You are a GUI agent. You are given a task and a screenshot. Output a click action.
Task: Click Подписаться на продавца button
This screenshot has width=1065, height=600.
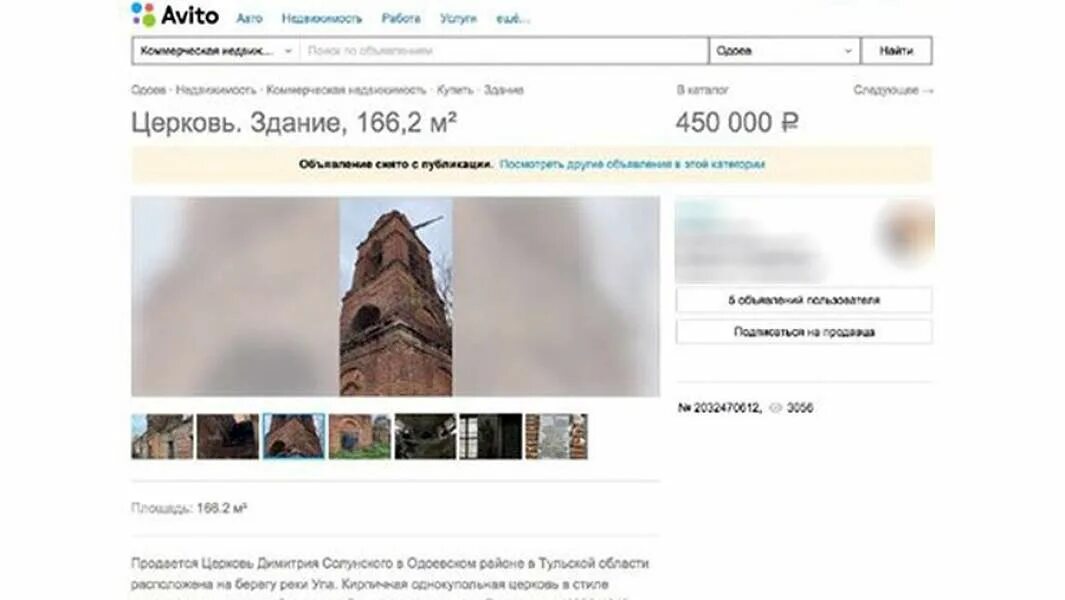(x=804, y=332)
